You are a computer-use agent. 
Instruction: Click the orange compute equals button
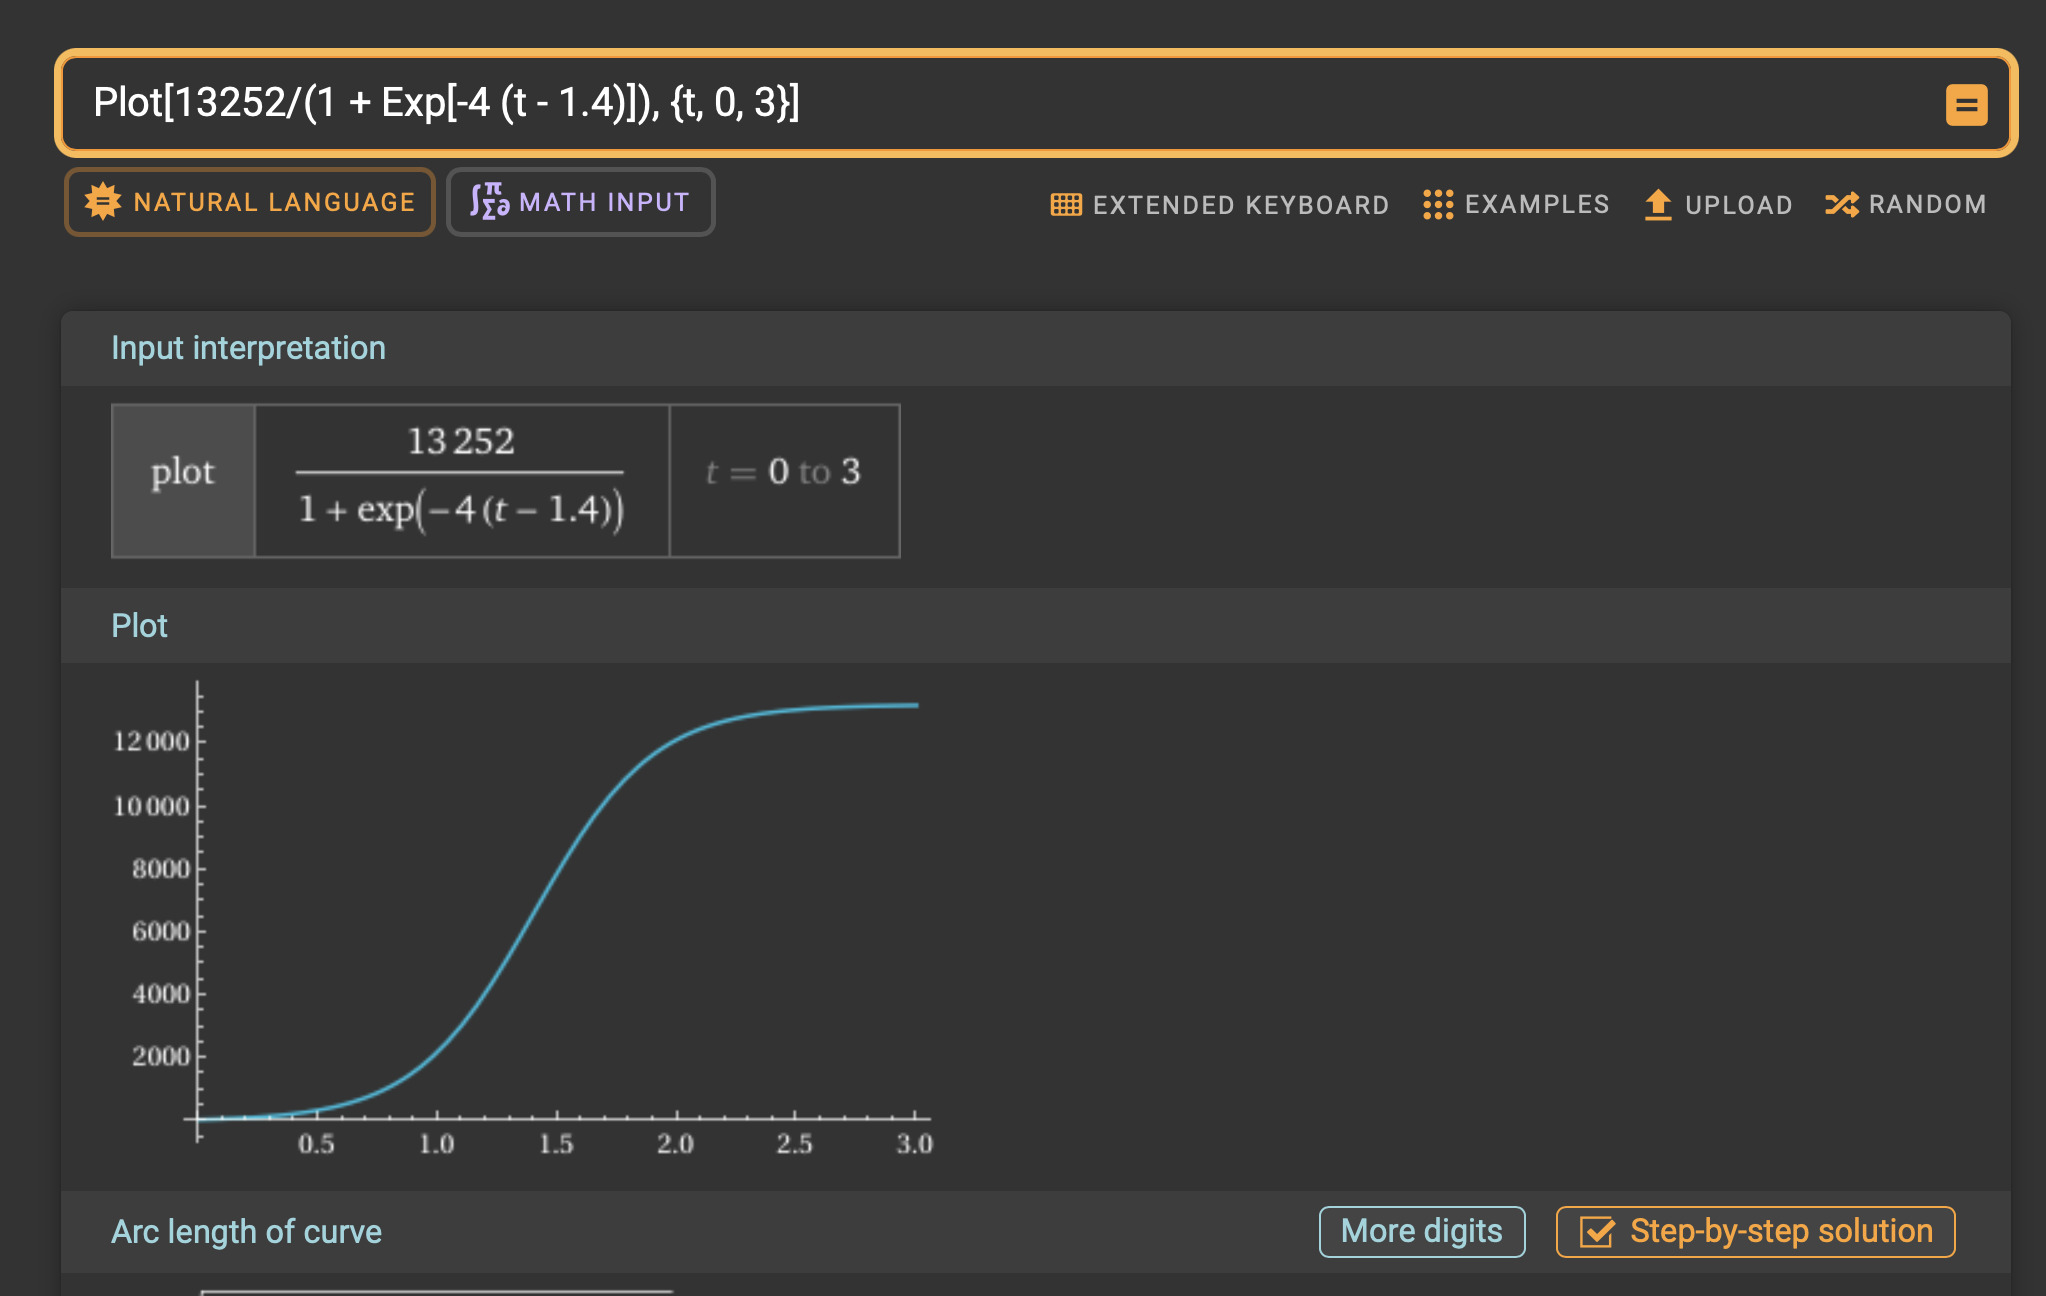coord(1966,105)
